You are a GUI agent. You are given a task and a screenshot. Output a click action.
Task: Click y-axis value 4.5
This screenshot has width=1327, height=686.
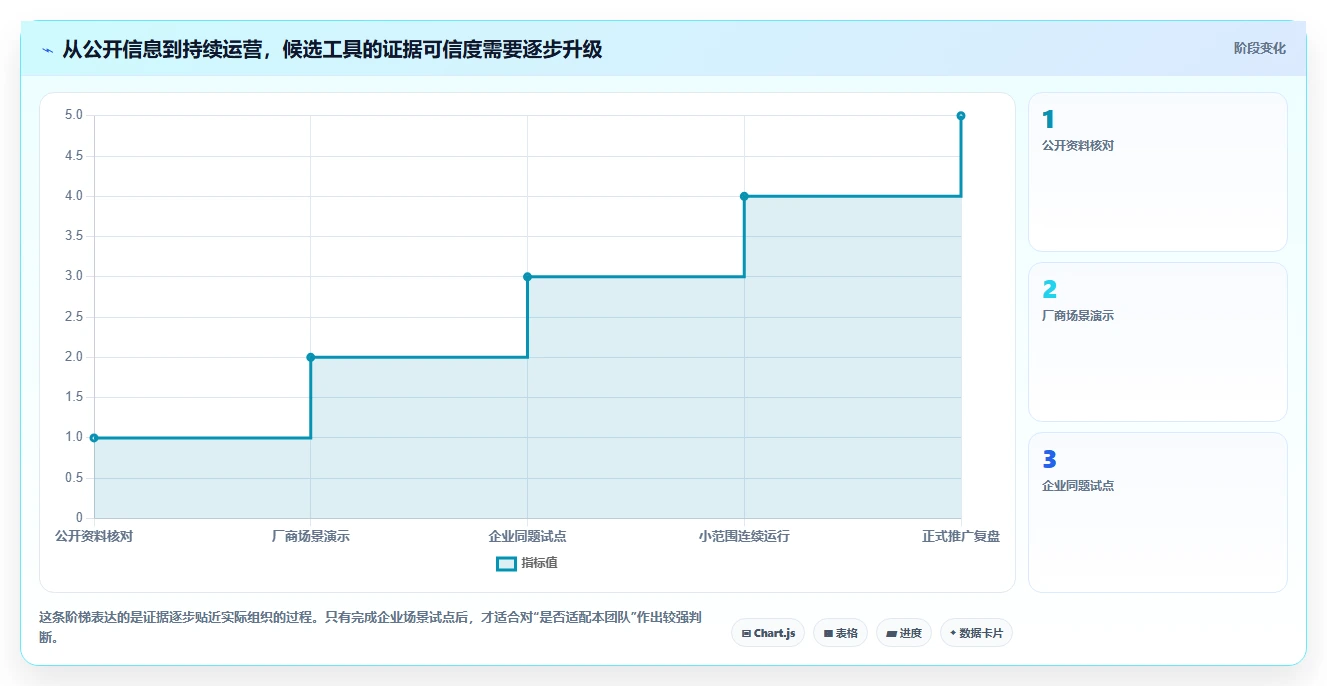(x=74, y=156)
